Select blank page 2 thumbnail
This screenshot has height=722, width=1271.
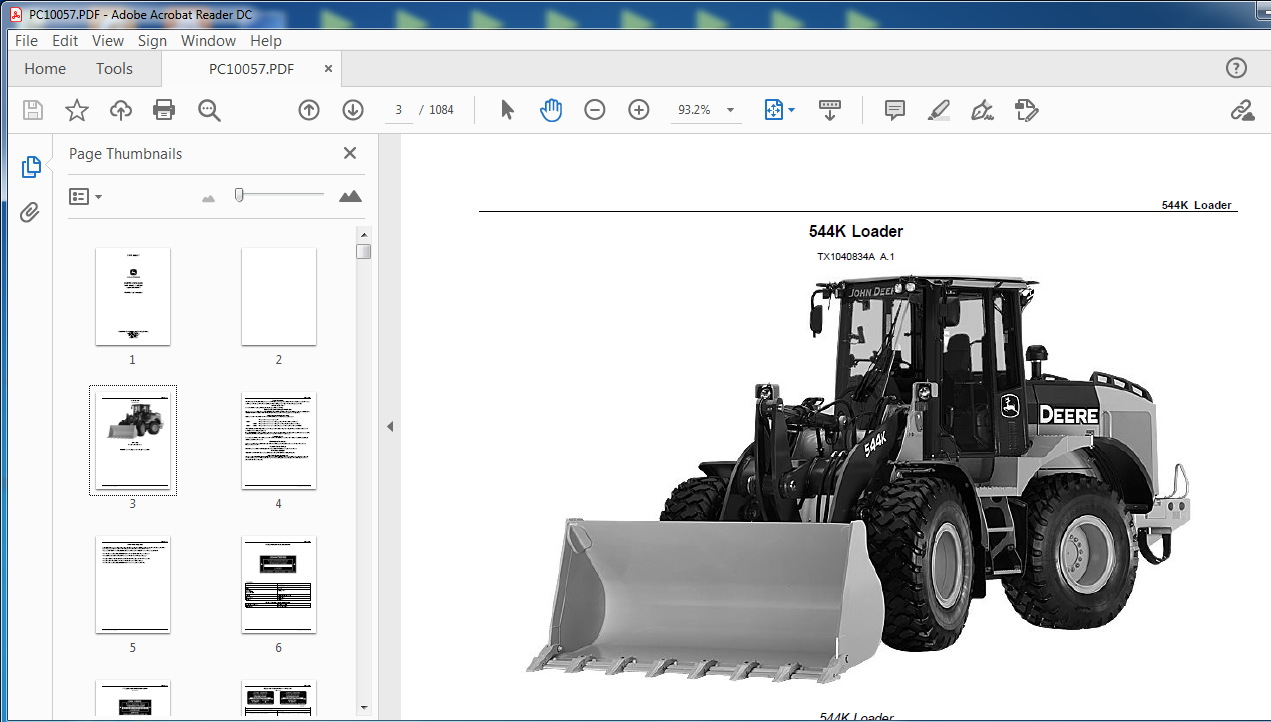pos(279,297)
